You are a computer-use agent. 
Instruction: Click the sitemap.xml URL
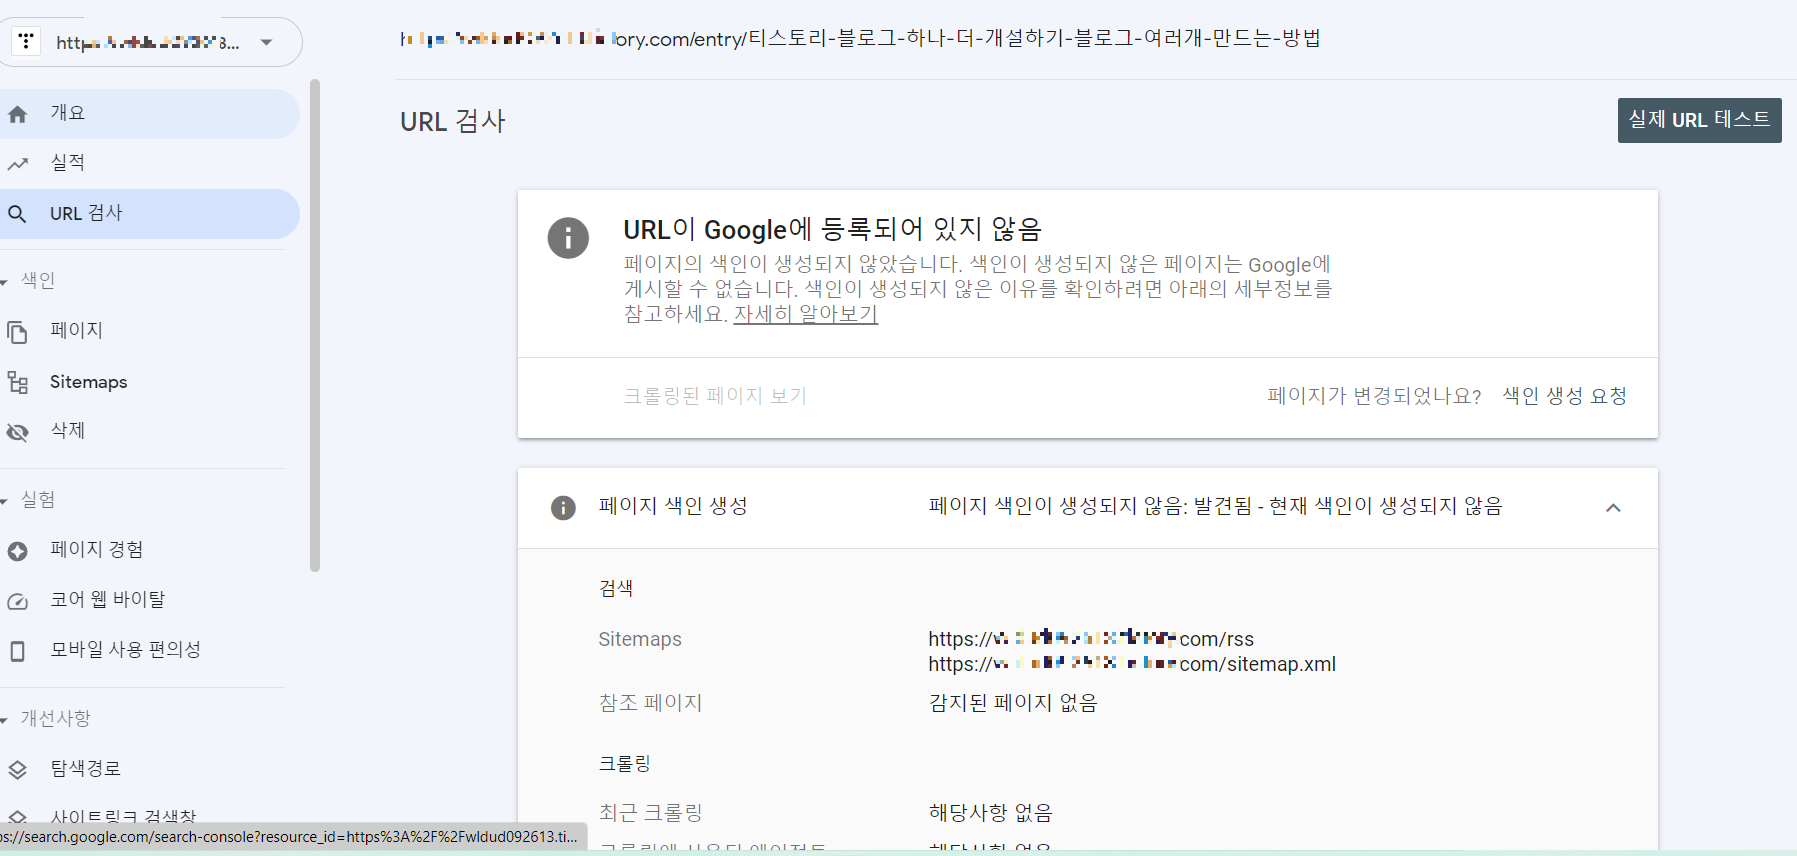1132,664
